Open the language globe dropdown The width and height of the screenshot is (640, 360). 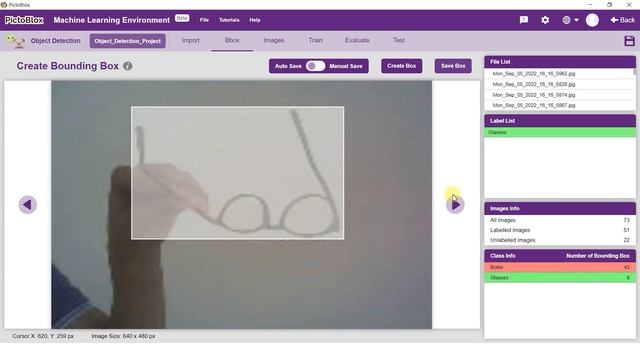pyautogui.click(x=570, y=20)
